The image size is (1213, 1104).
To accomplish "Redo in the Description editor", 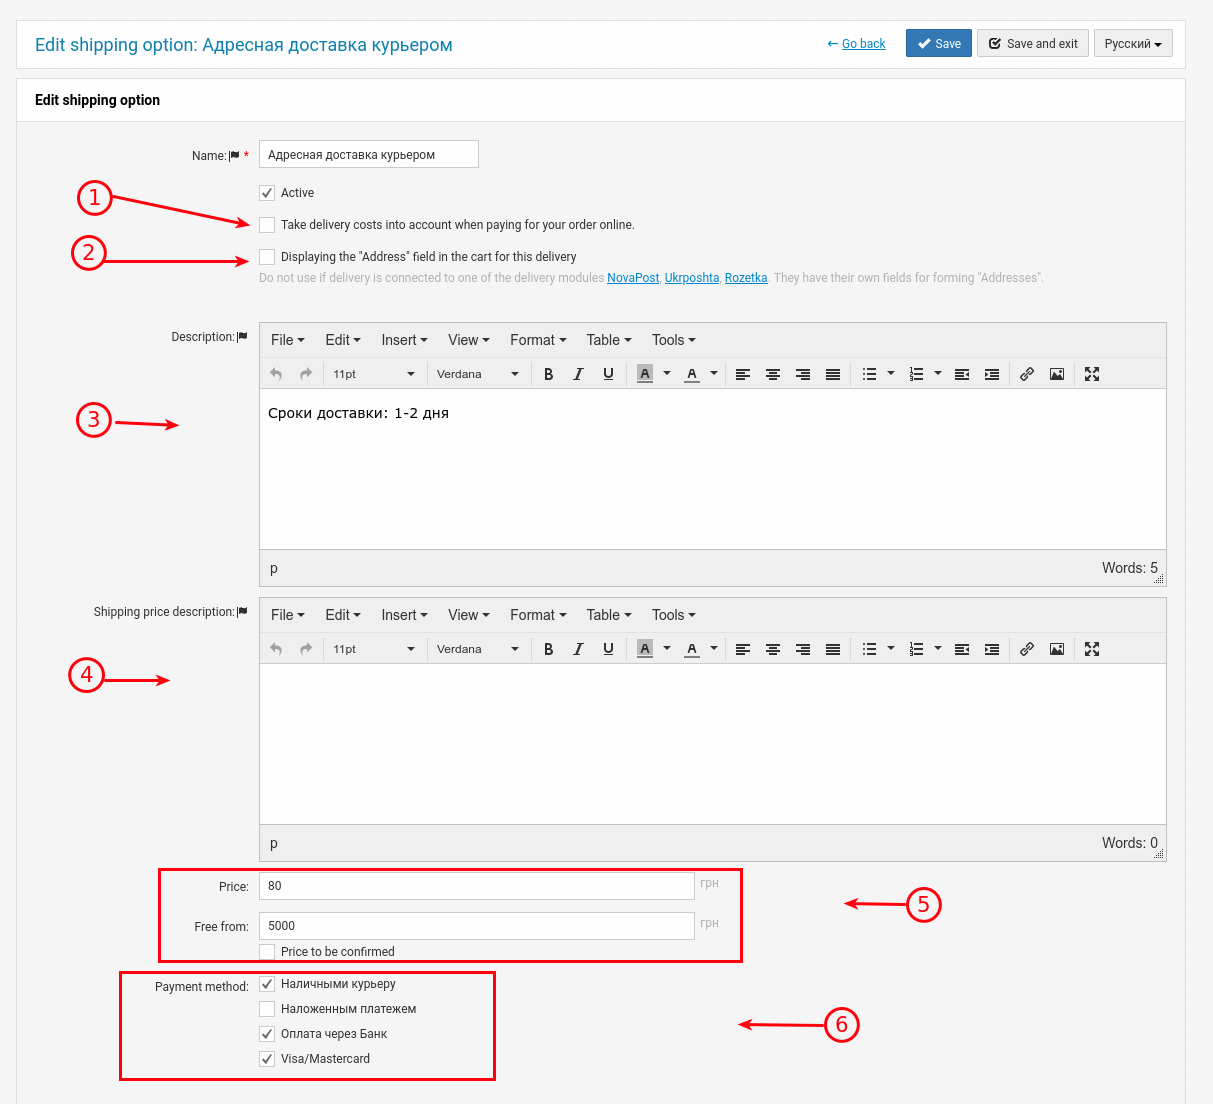I will click(x=306, y=374).
